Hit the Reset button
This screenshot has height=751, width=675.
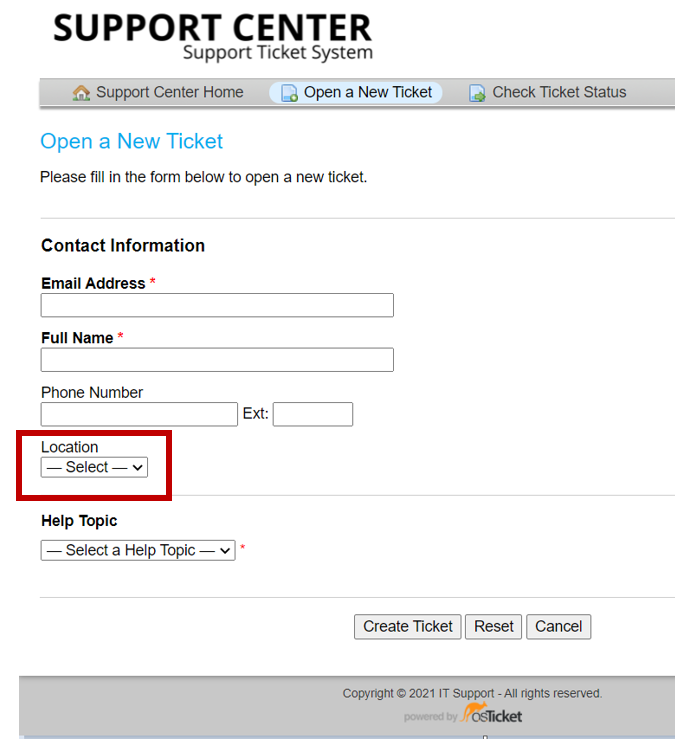click(493, 626)
